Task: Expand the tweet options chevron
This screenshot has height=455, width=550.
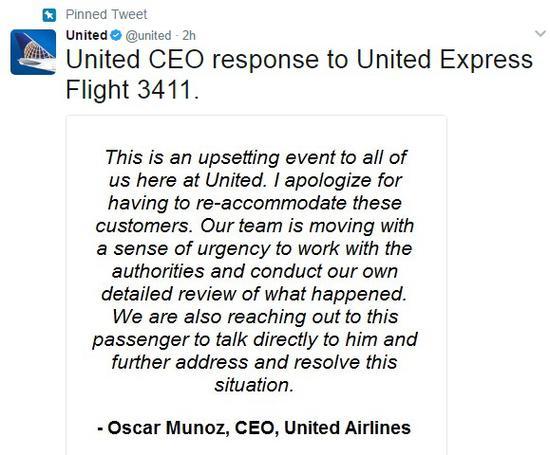Action: tap(540, 34)
